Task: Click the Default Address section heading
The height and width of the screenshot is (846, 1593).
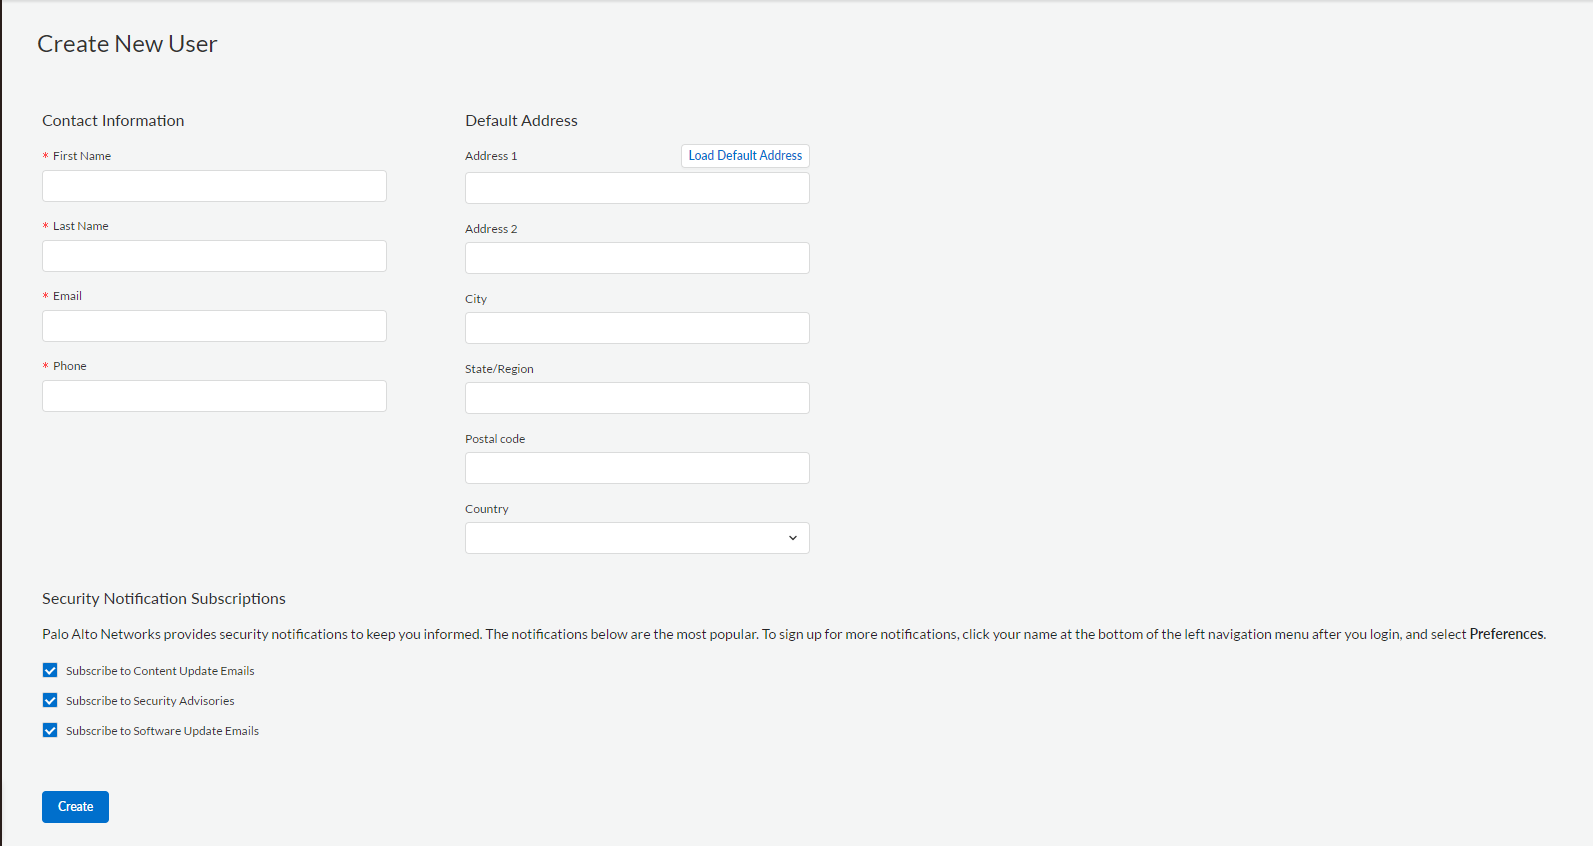Action: (521, 121)
